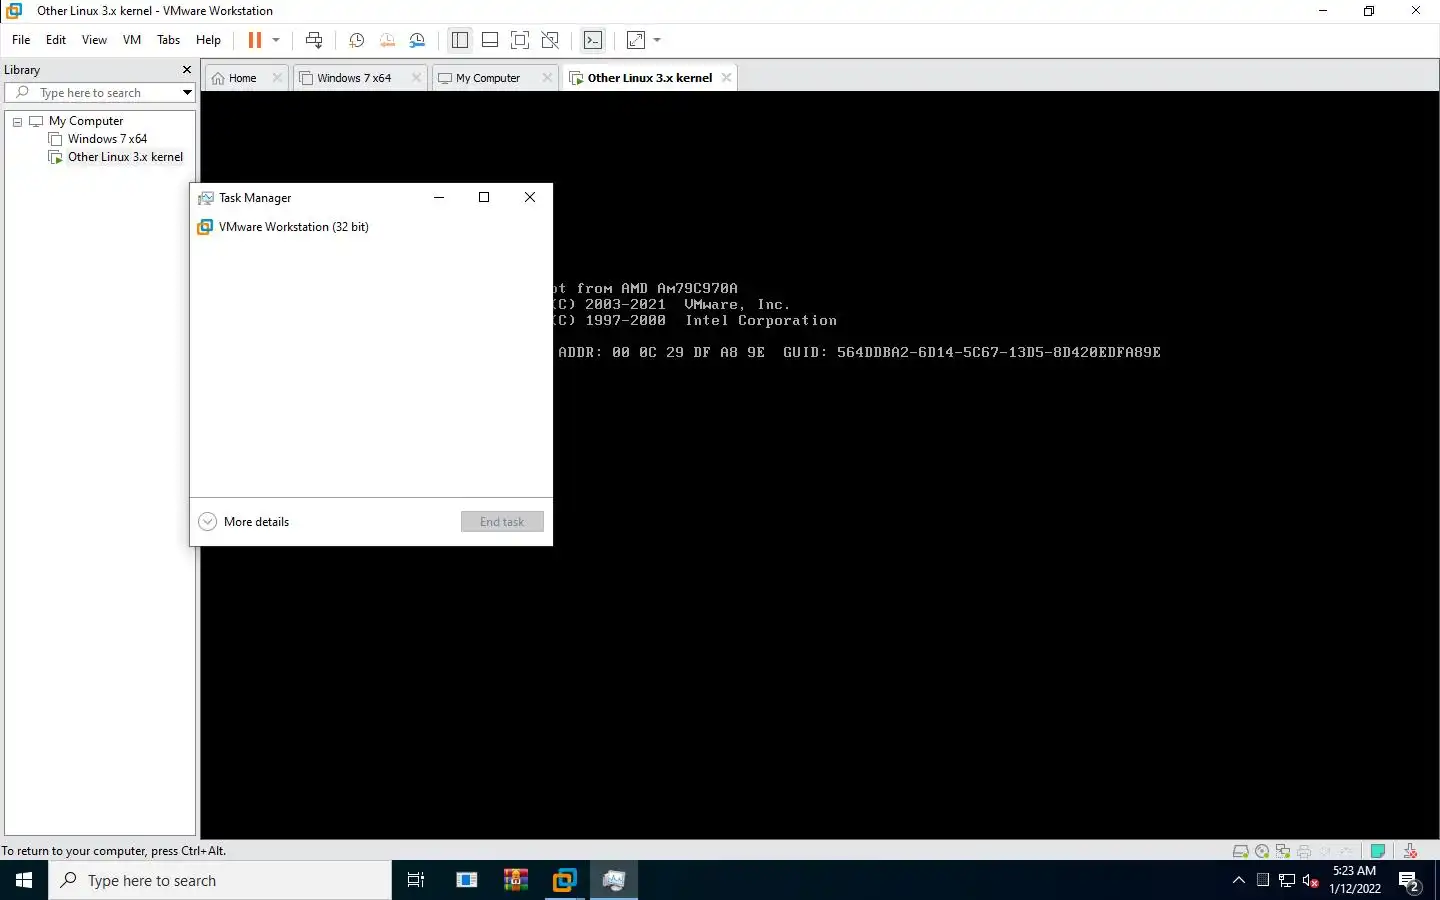1440x900 pixels.
Task: Show hidden system tray icons
Action: tap(1239, 880)
